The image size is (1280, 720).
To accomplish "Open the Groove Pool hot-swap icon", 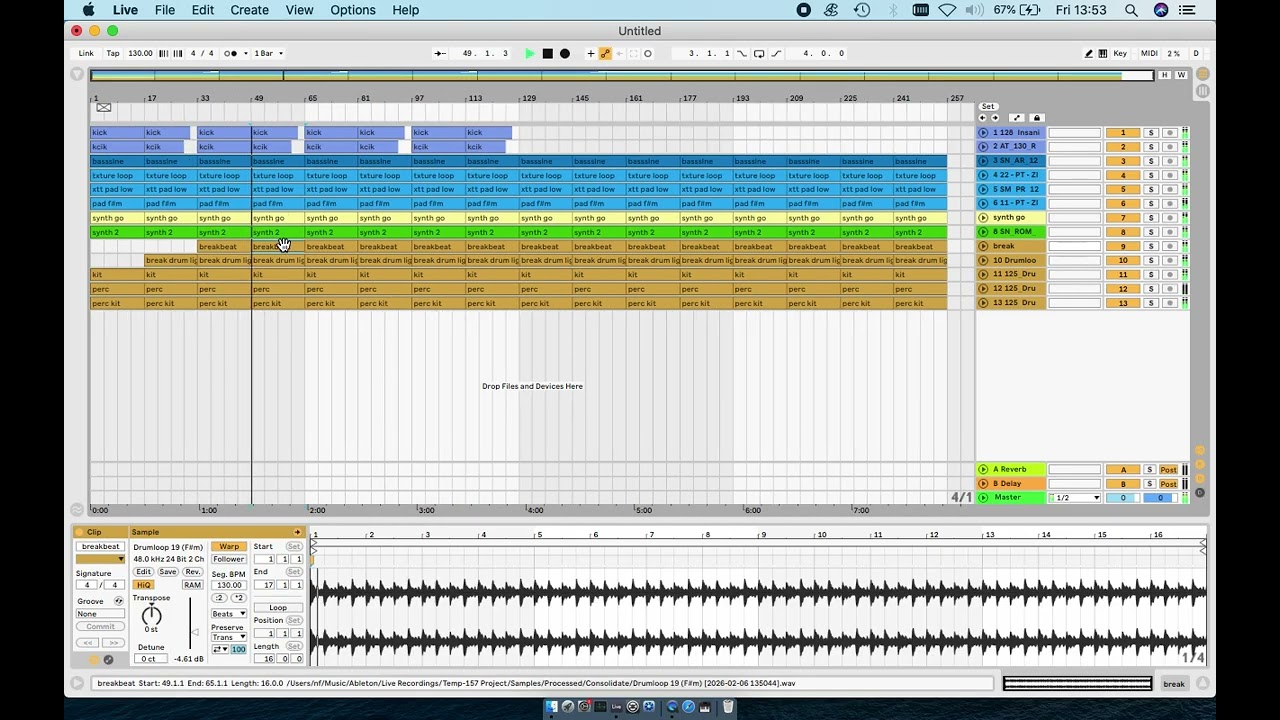I will click(118, 601).
